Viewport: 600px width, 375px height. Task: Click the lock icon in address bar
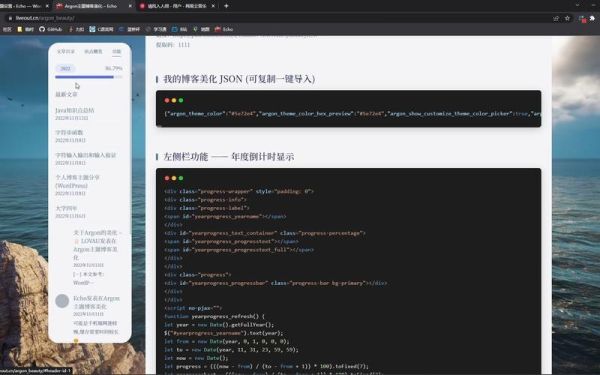(x=10, y=18)
